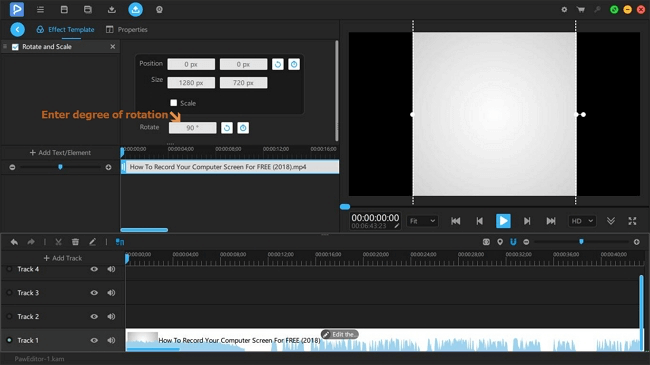
Task: Zoom in main timeline with plus icon
Action: coord(637,242)
